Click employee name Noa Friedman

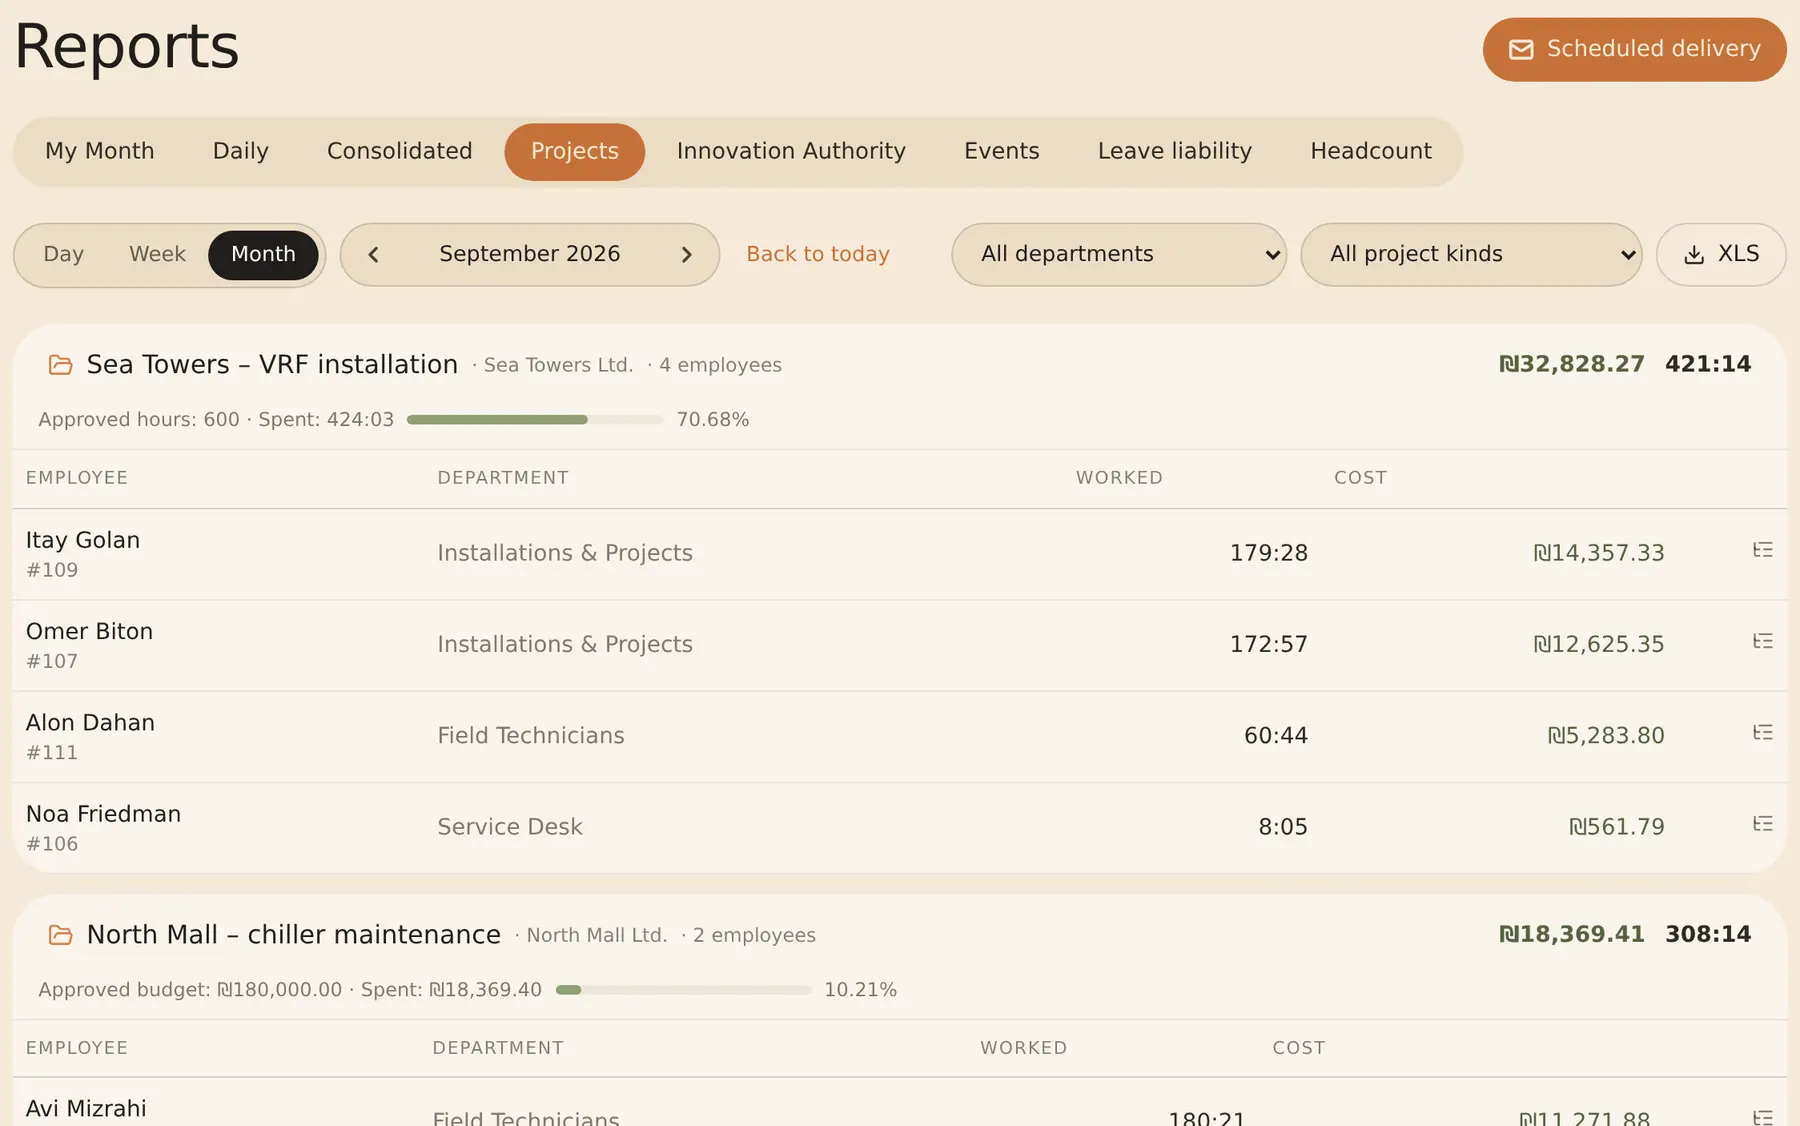tap(103, 814)
